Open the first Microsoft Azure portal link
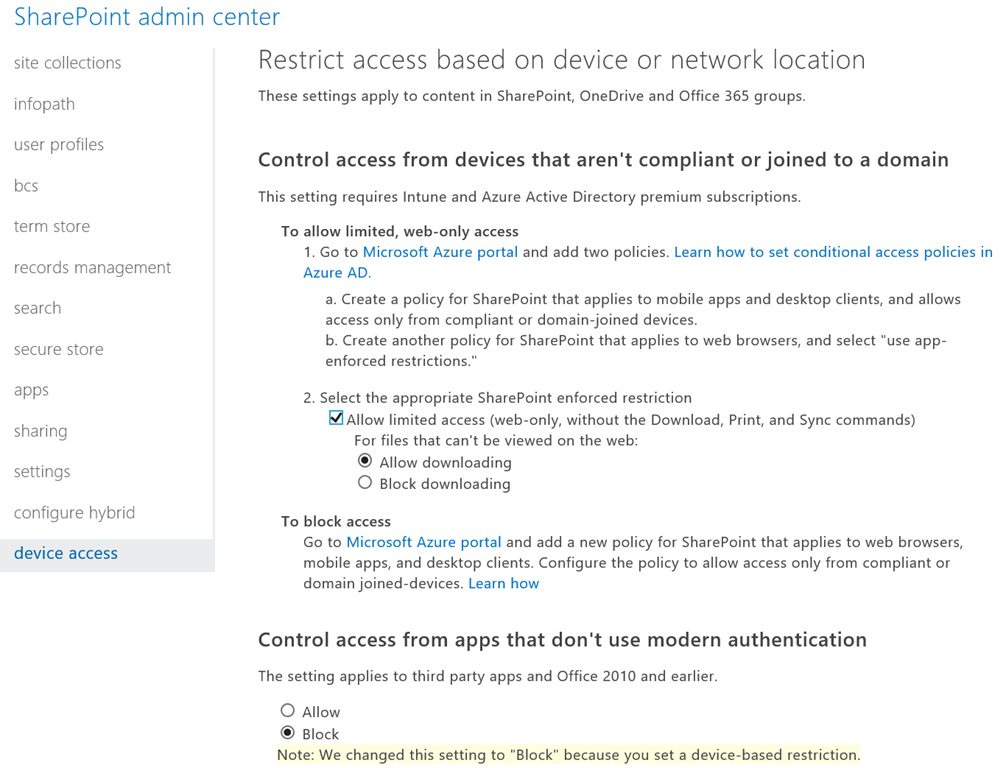This screenshot has width=1006, height=768. tap(440, 252)
